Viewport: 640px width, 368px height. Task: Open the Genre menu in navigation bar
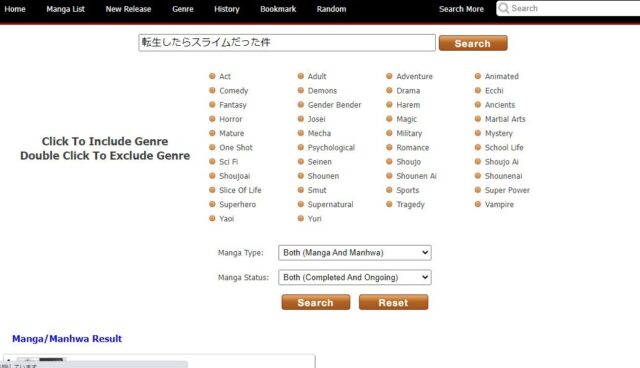[x=182, y=9]
